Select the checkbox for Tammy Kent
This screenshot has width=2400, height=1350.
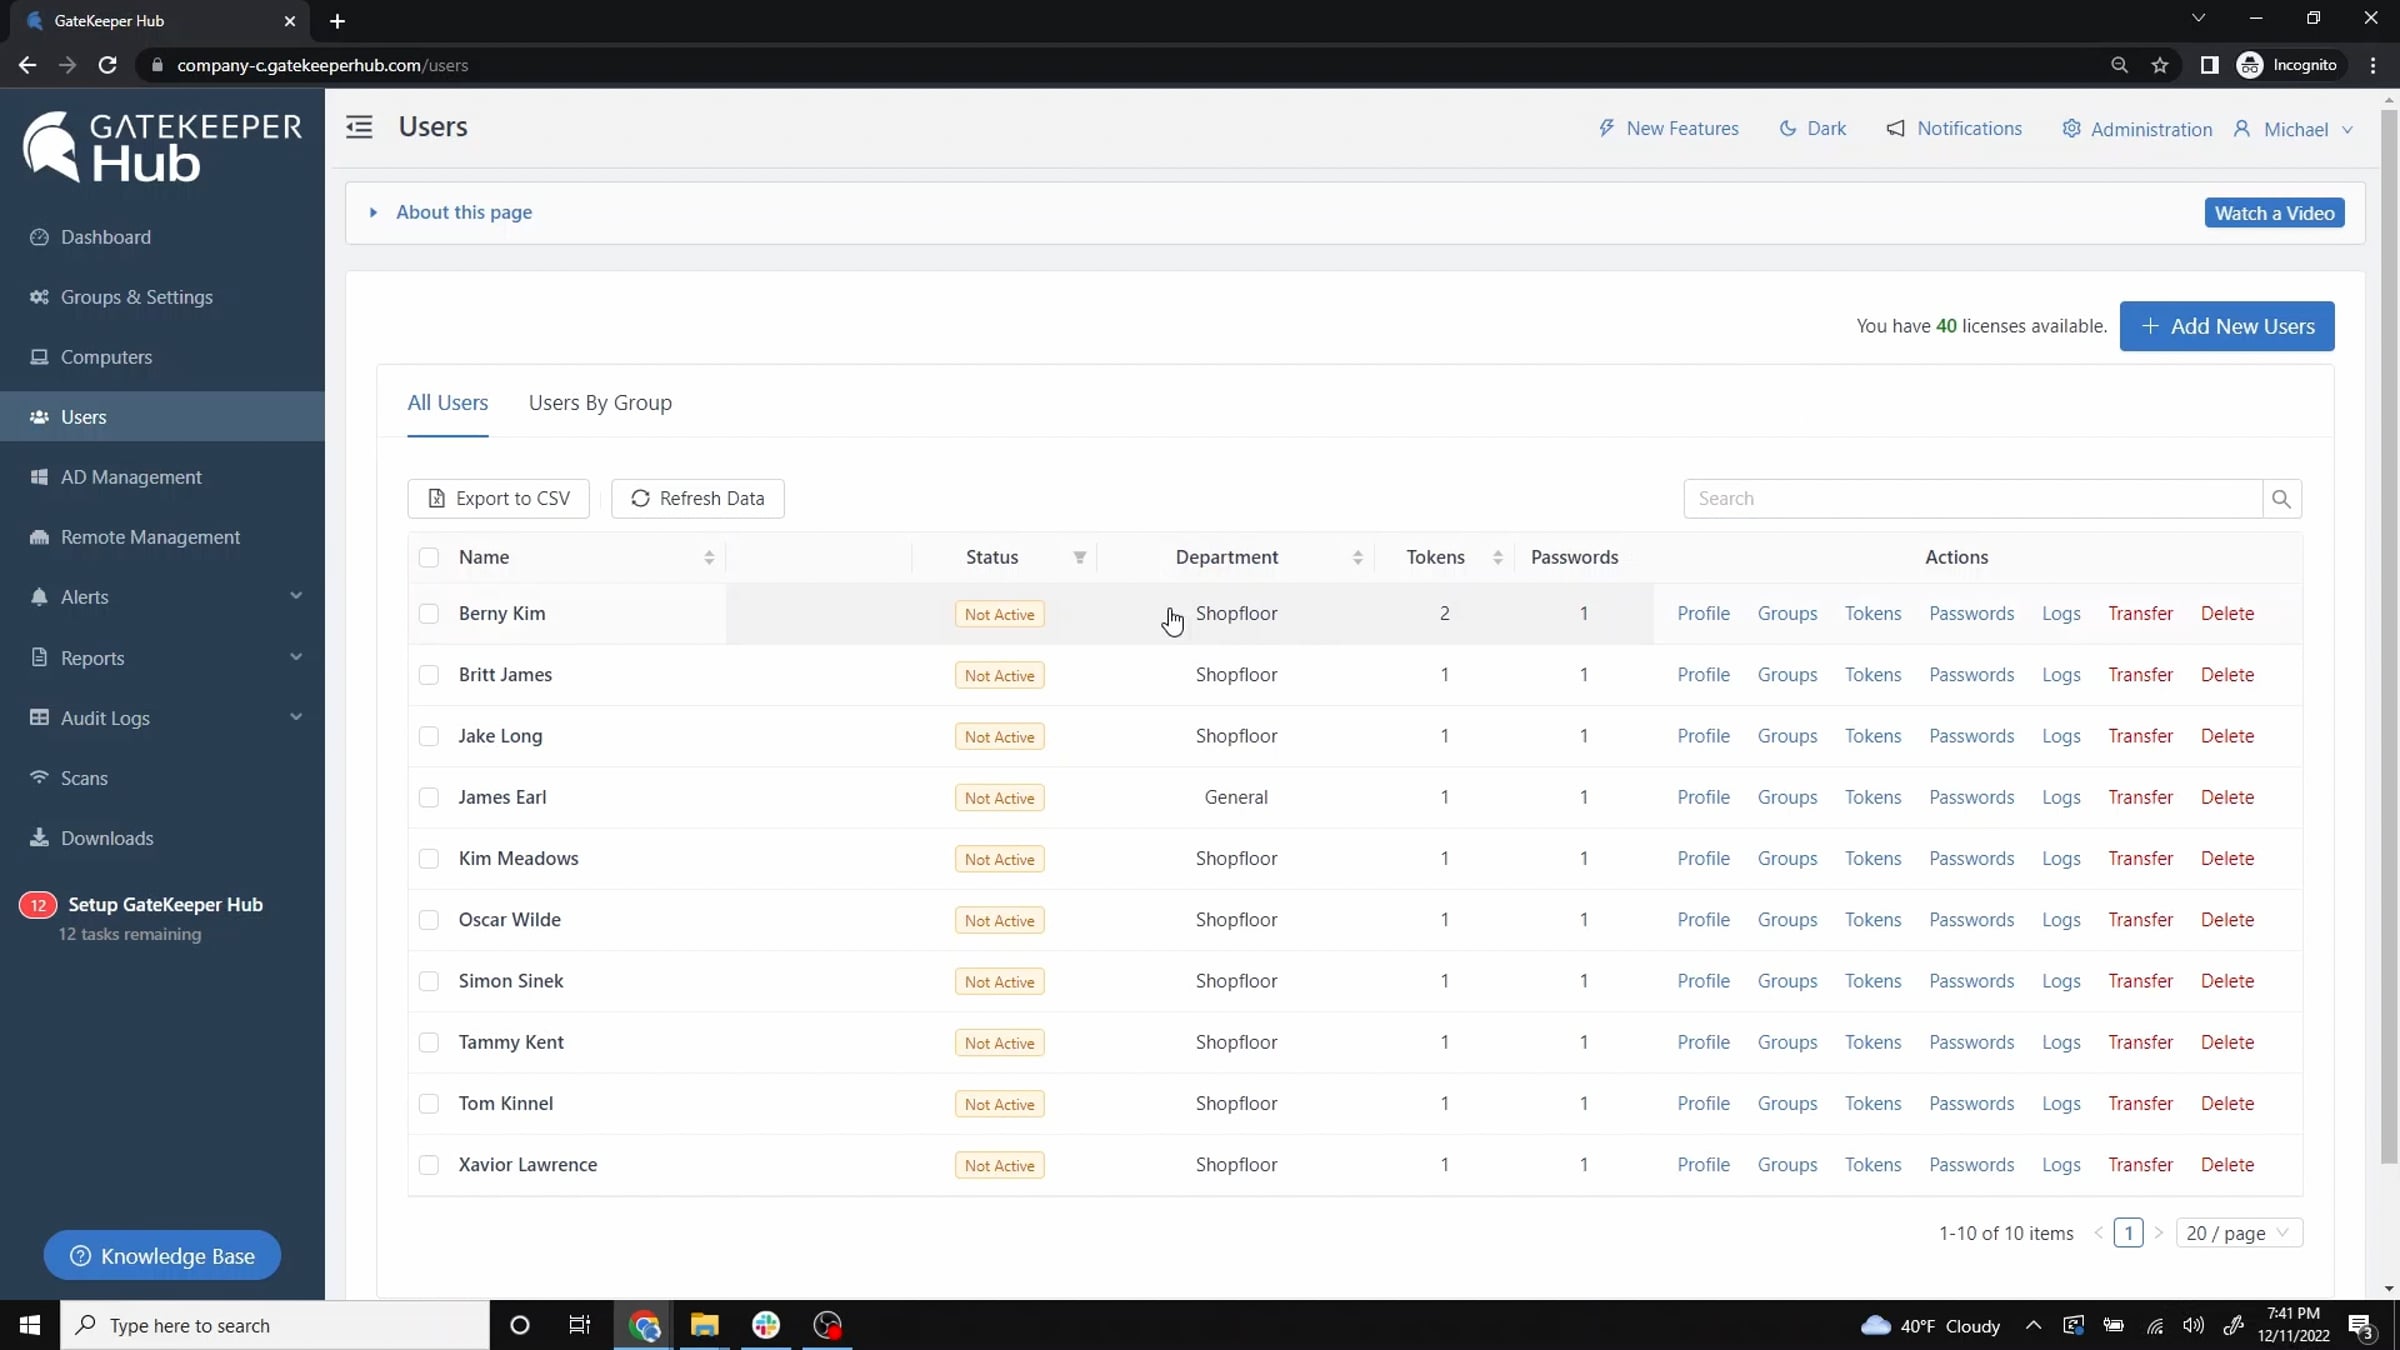point(429,1042)
